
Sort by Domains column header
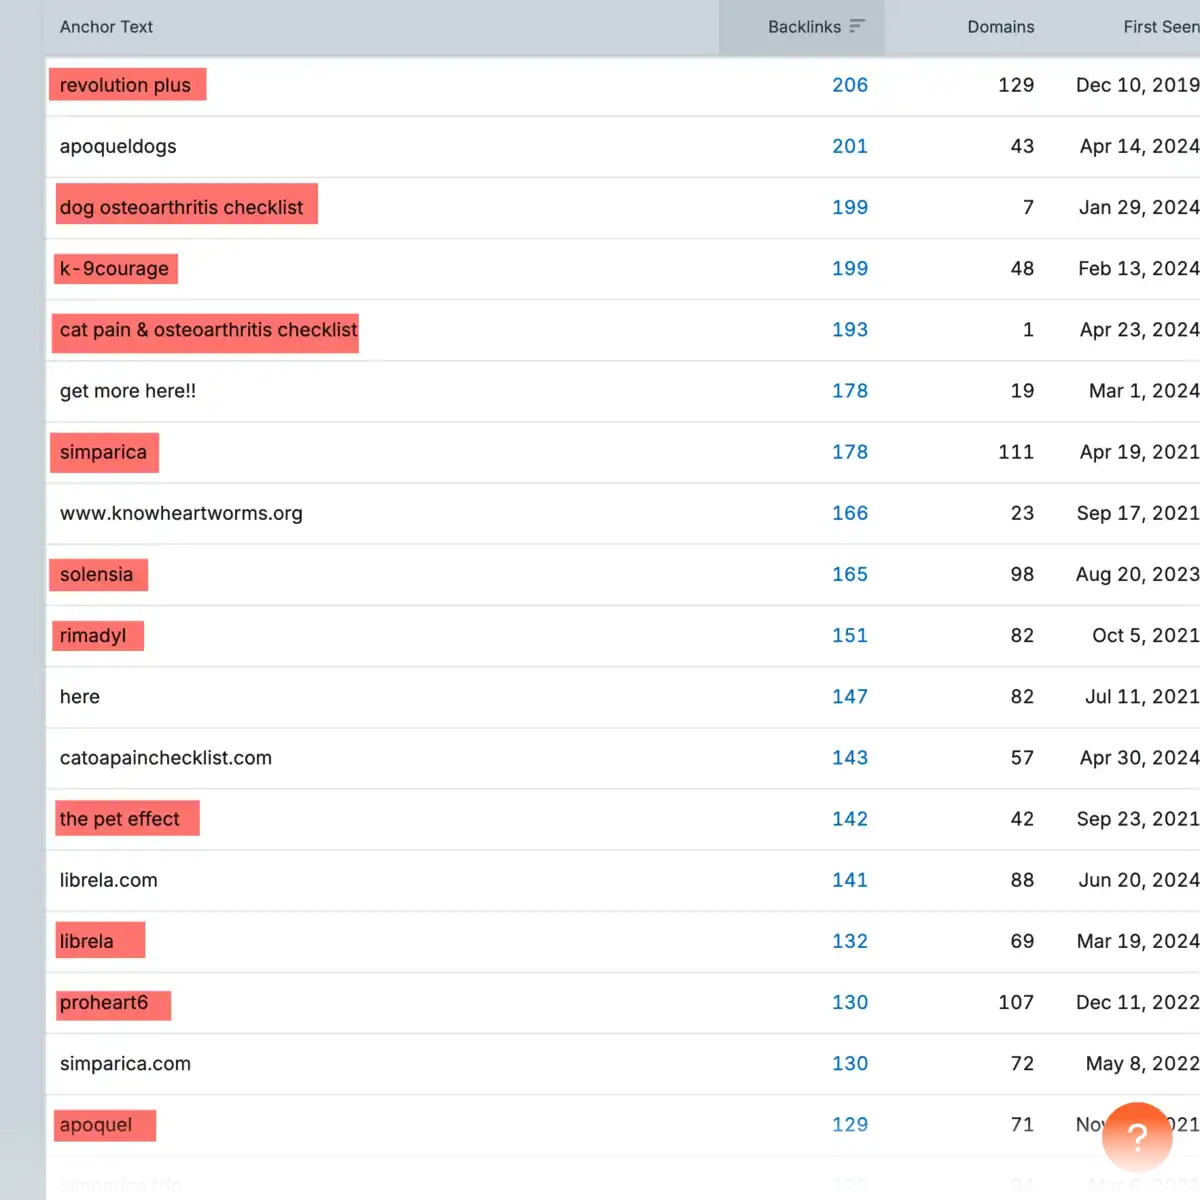tap(1000, 27)
